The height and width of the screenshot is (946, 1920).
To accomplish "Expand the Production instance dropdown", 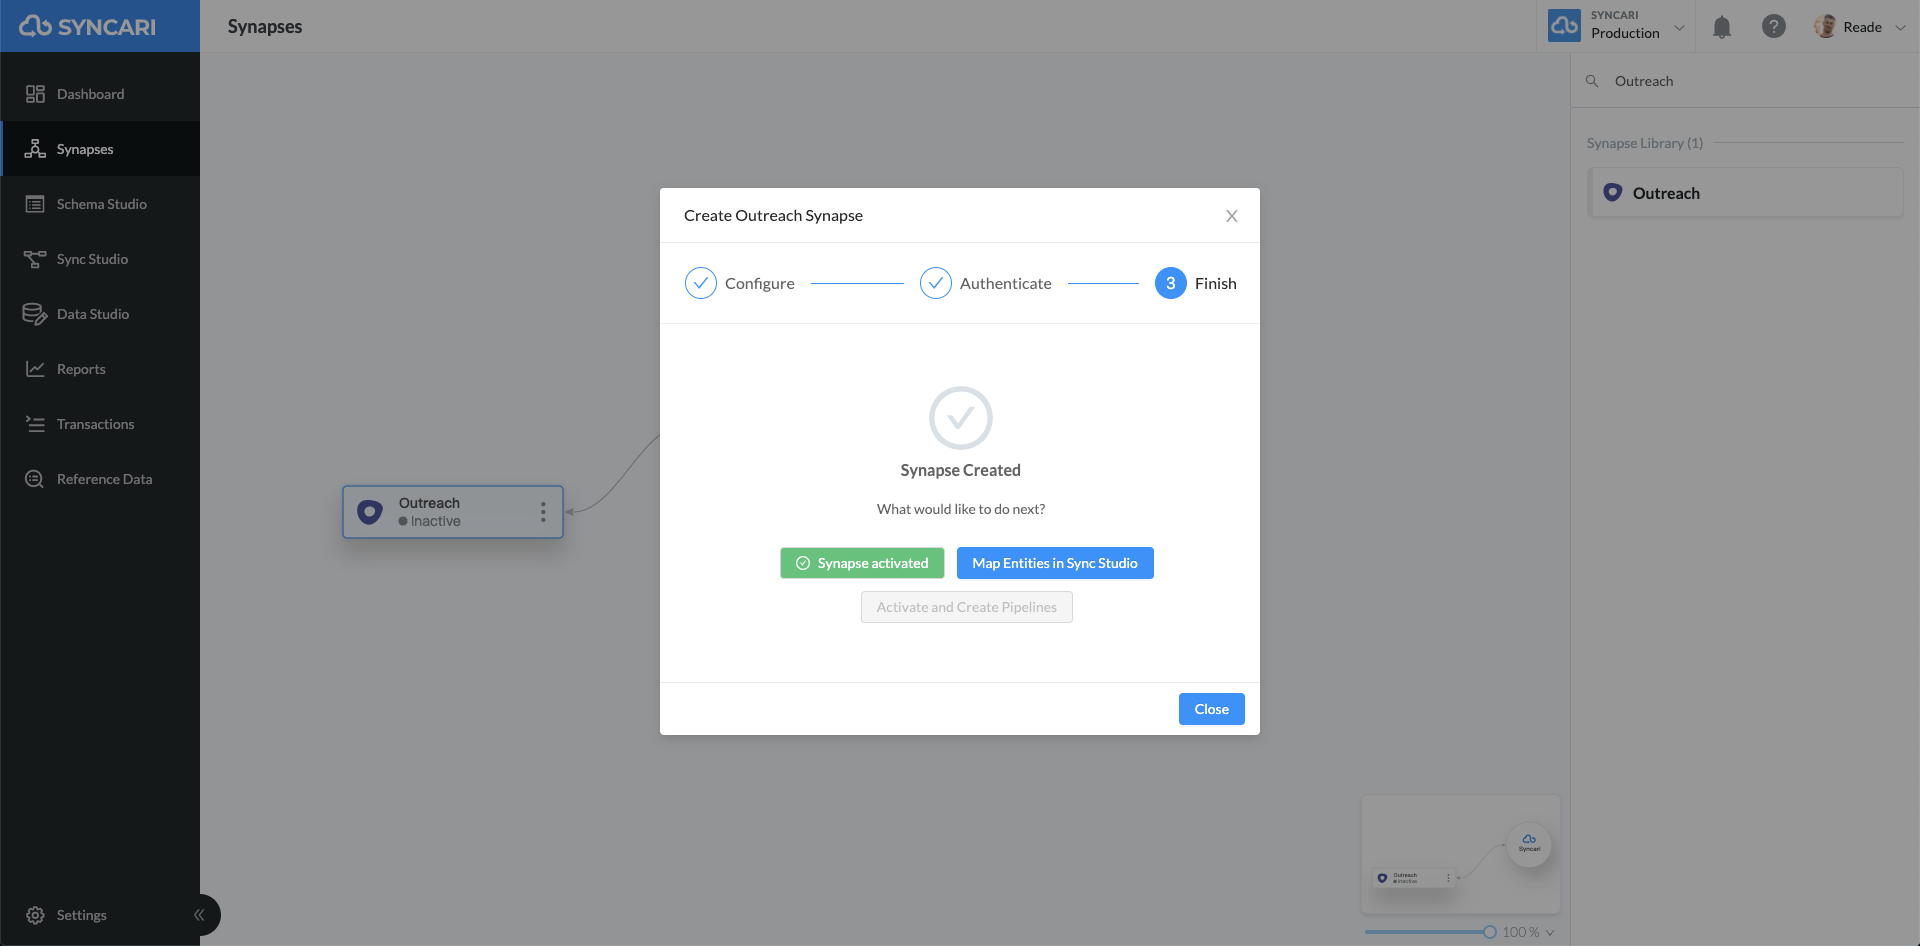I will click(x=1680, y=27).
